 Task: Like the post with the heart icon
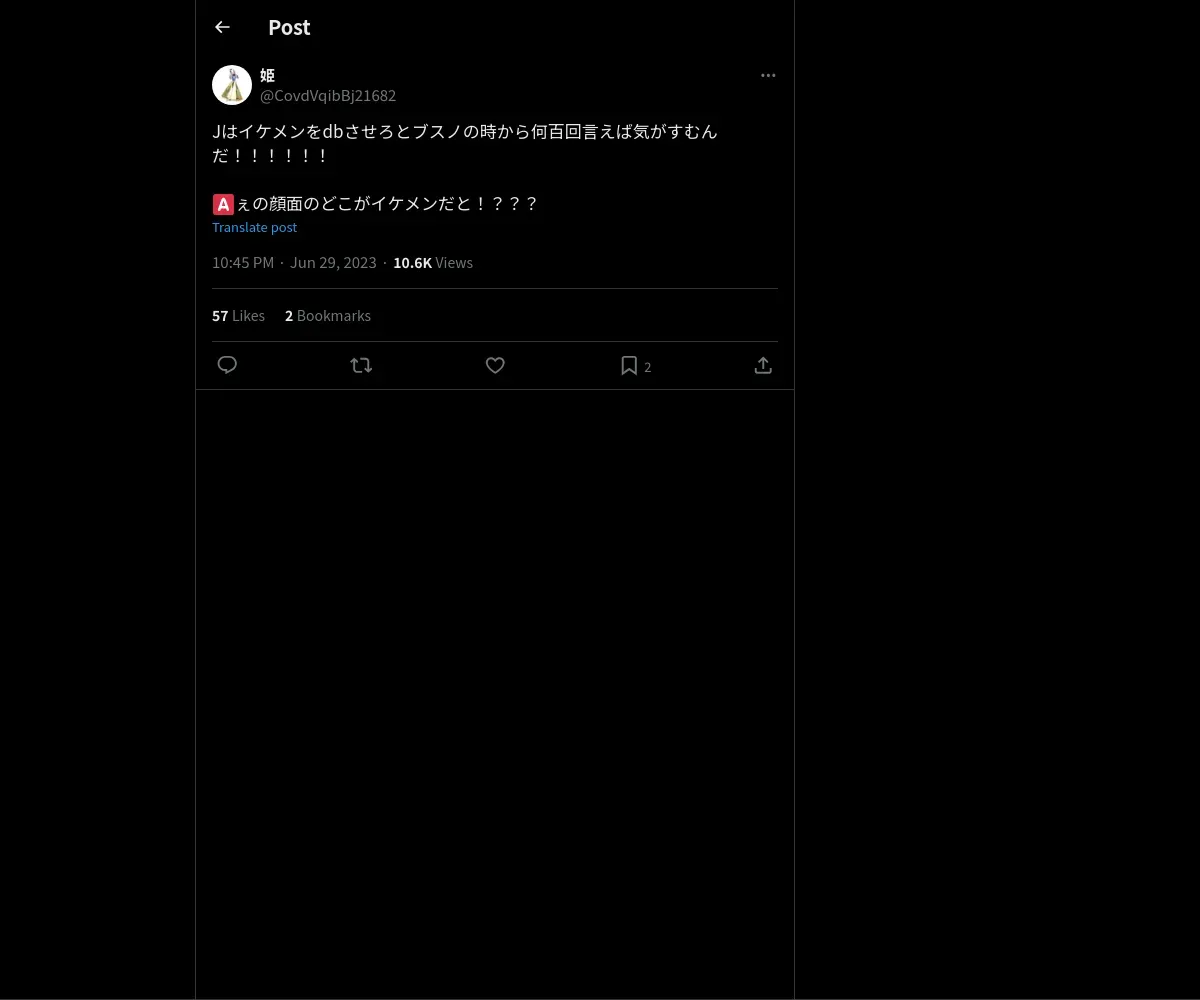495,365
